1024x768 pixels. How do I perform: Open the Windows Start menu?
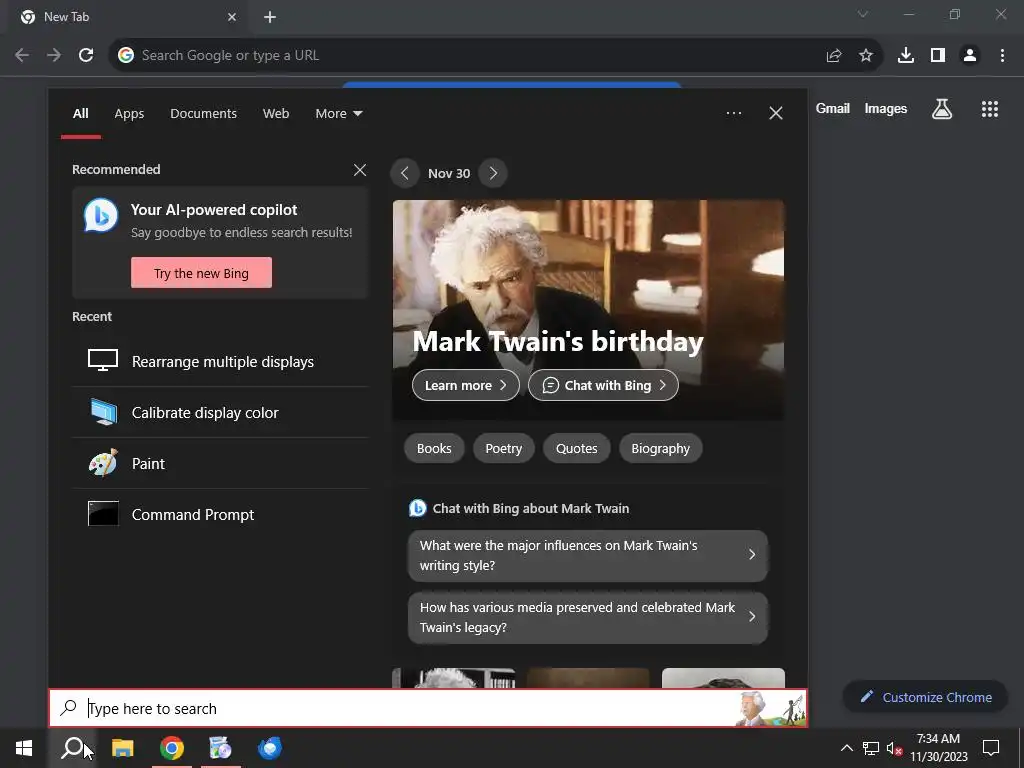point(24,748)
